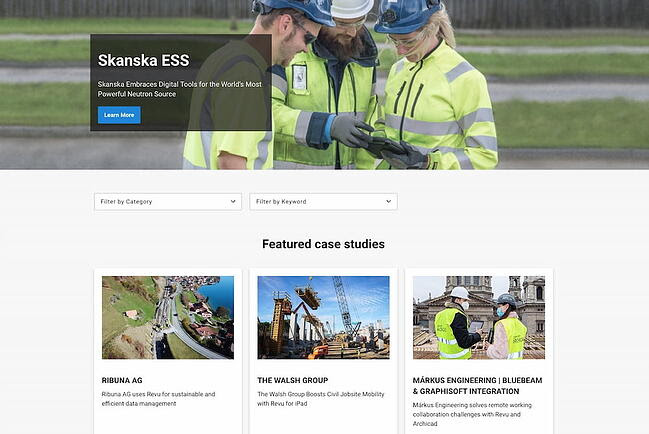Click the Skanska Embraces Digital Tools subtitle

(180, 89)
